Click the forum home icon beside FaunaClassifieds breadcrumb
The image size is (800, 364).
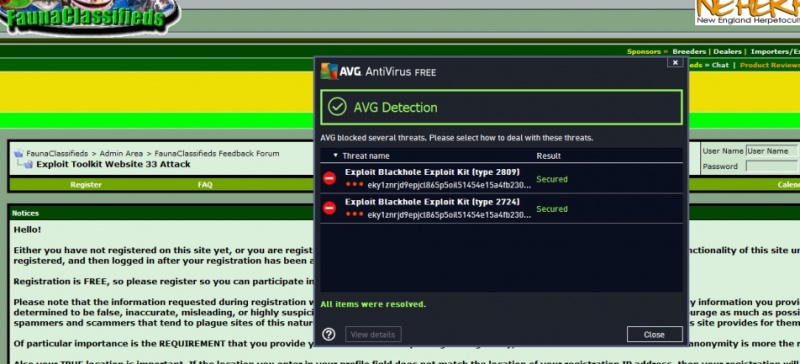pos(19,153)
